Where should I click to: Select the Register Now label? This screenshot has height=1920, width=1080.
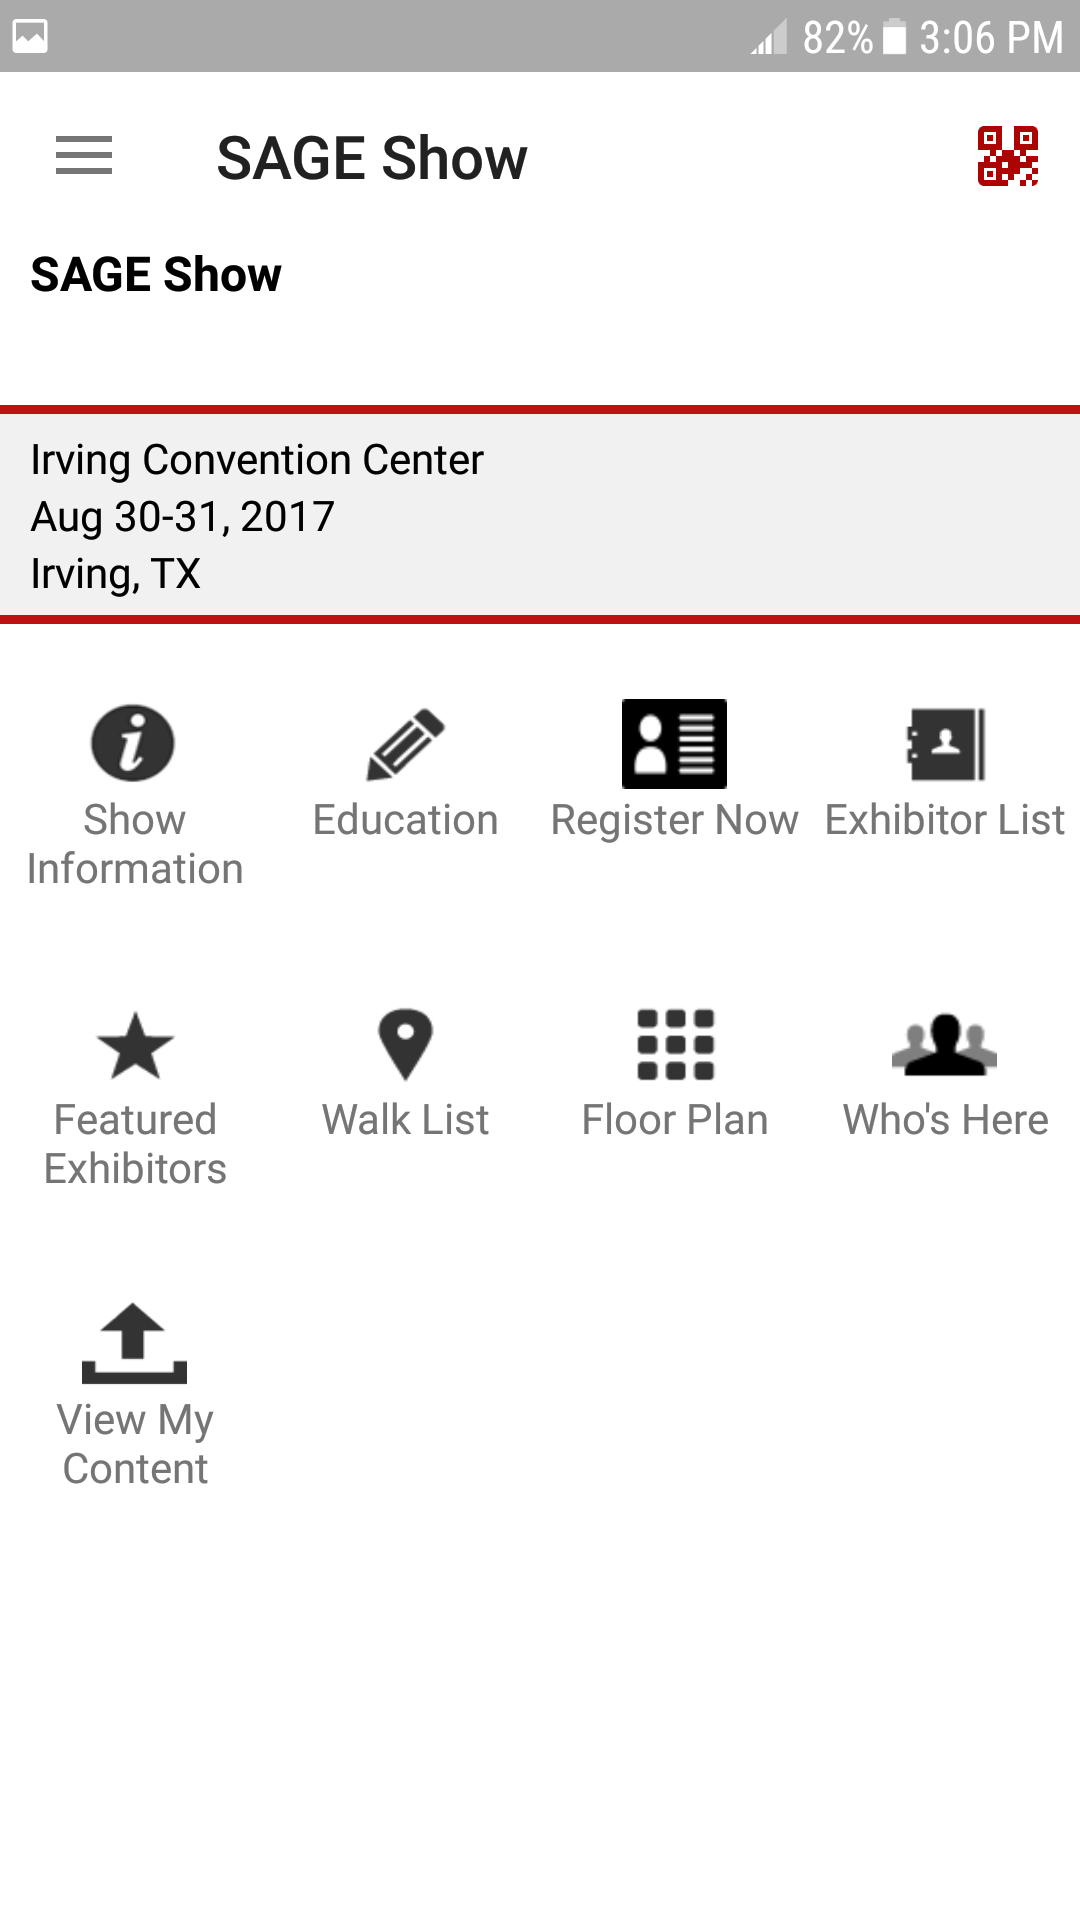tap(675, 820)
